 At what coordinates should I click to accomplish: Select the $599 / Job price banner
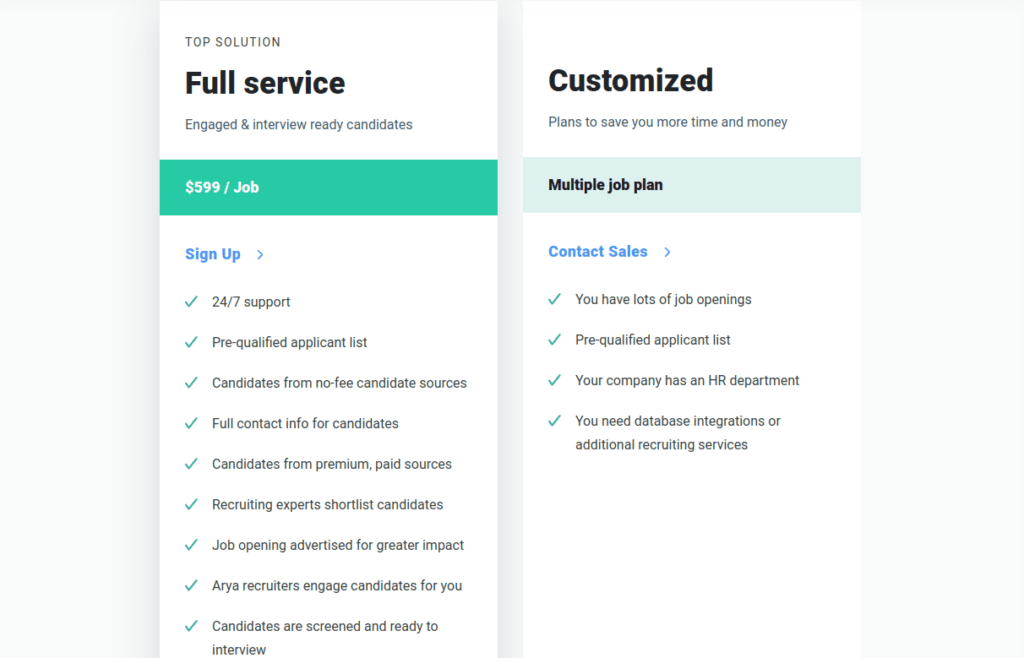(328, 187)
